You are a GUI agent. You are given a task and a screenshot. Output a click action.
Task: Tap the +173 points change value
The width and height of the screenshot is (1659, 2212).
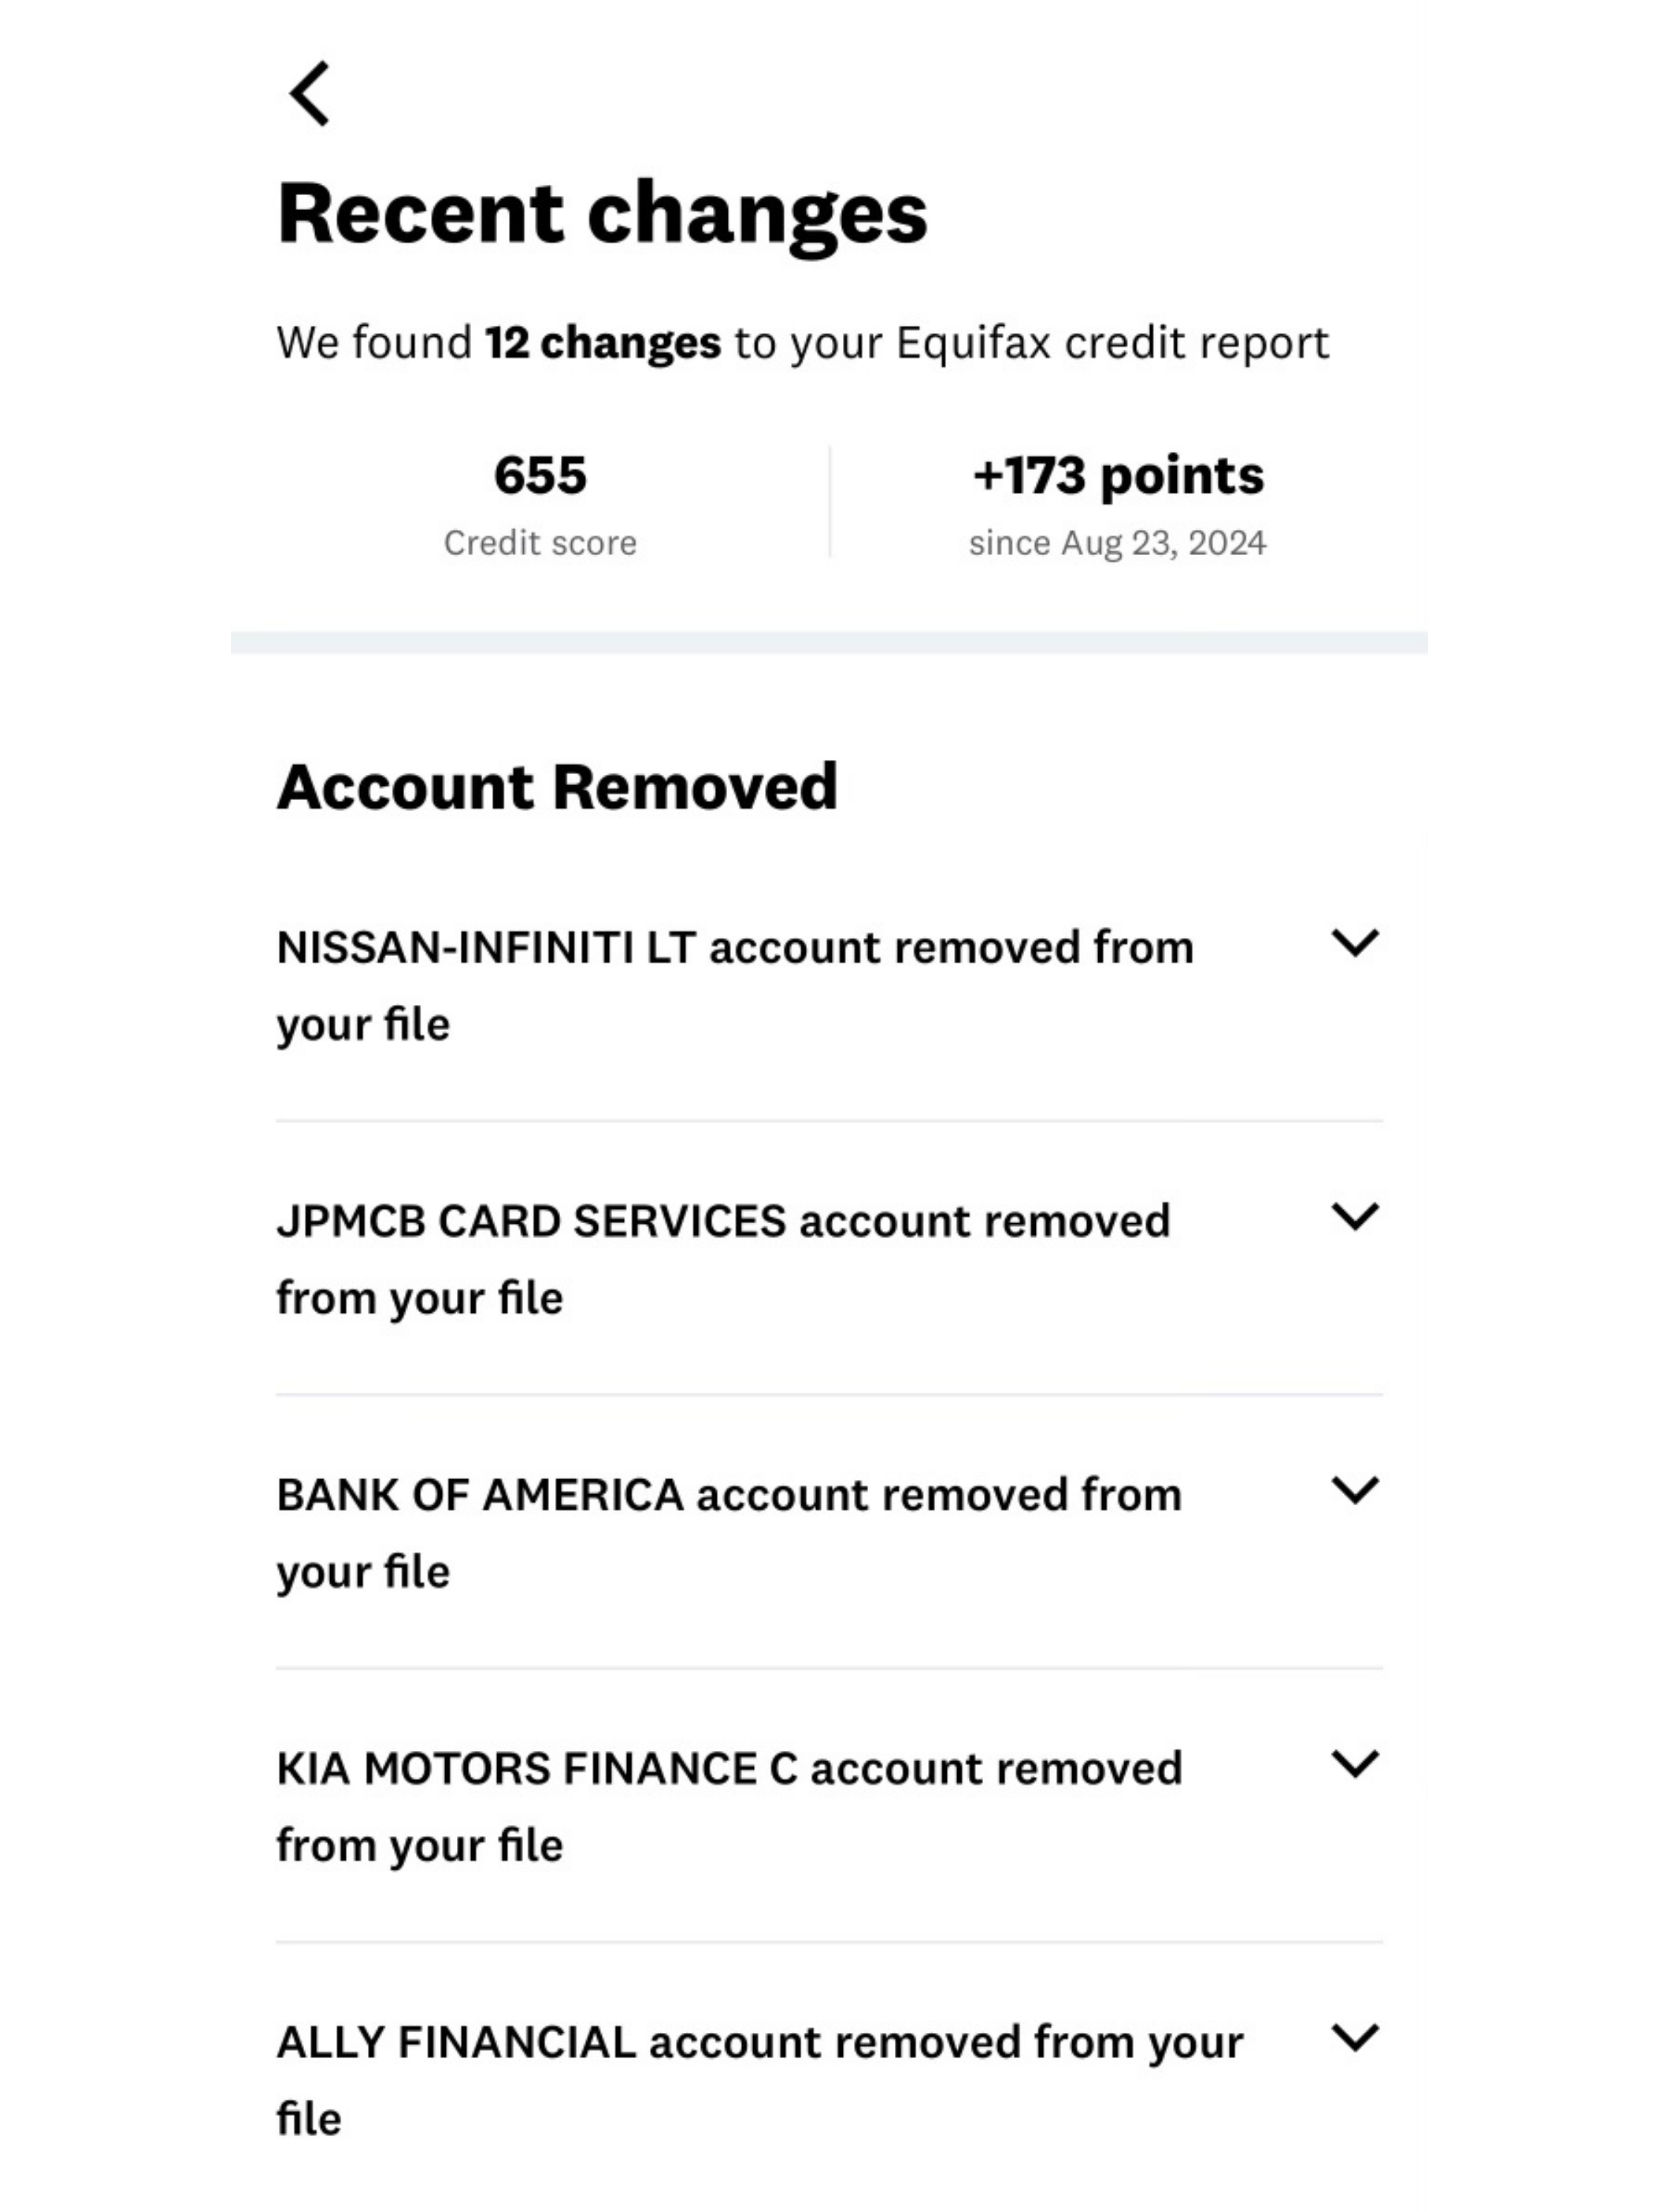tap(1118, 476)
